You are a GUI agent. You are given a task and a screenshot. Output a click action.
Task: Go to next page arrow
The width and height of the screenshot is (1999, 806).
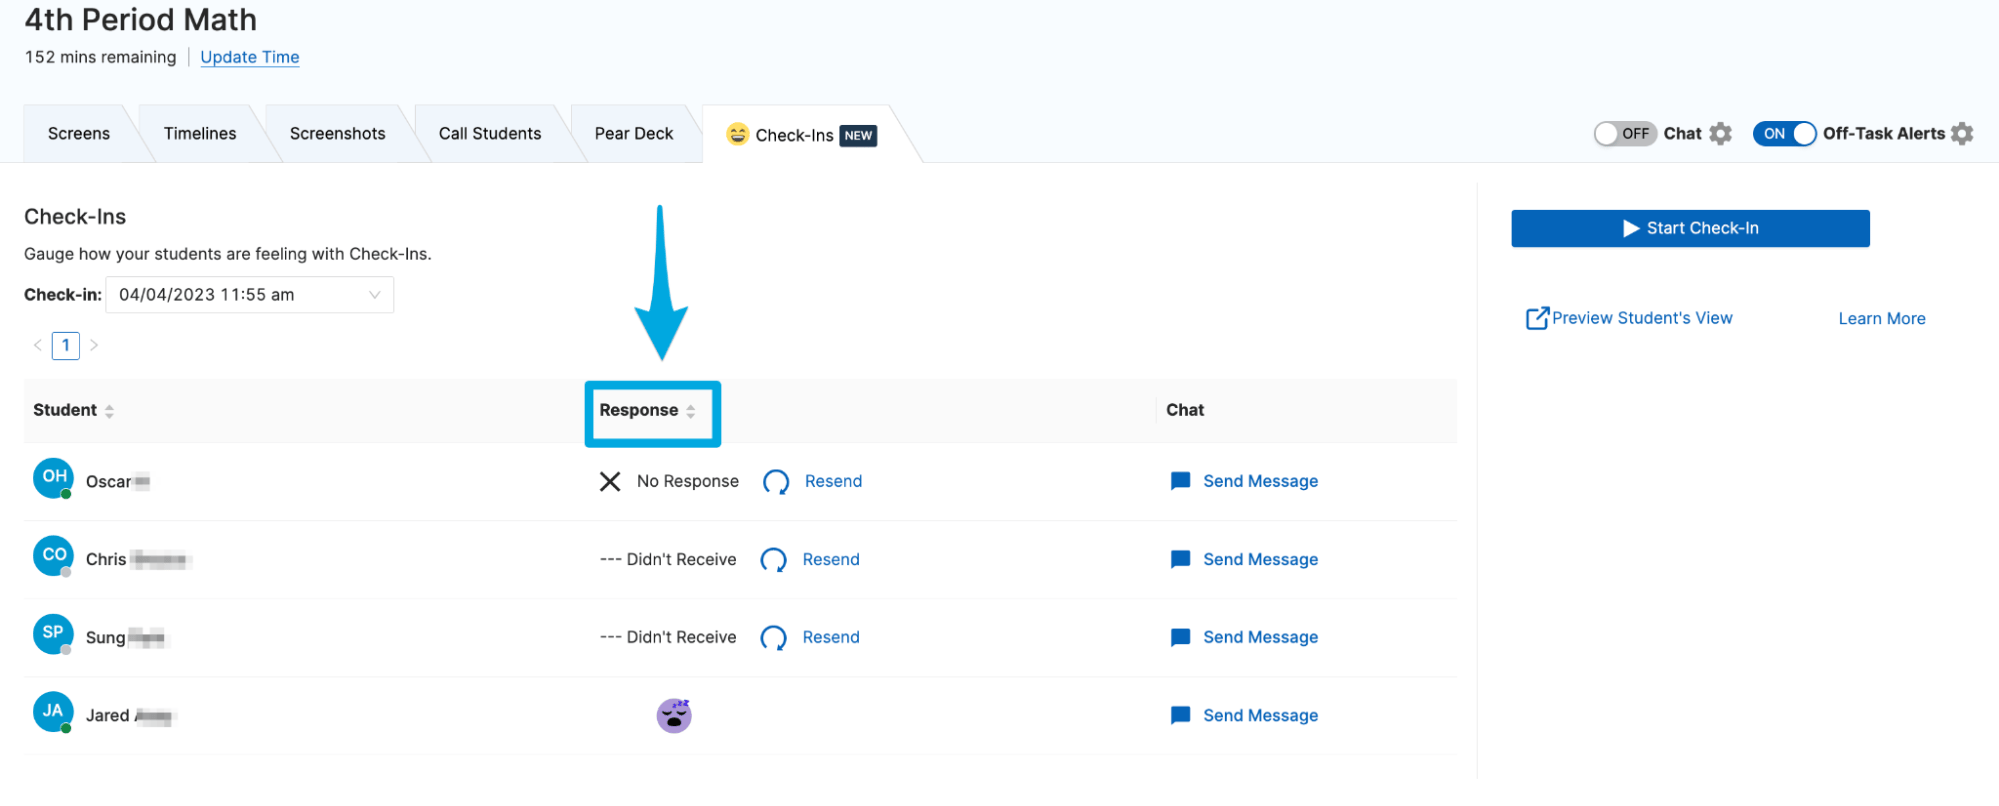click(94, 345)
